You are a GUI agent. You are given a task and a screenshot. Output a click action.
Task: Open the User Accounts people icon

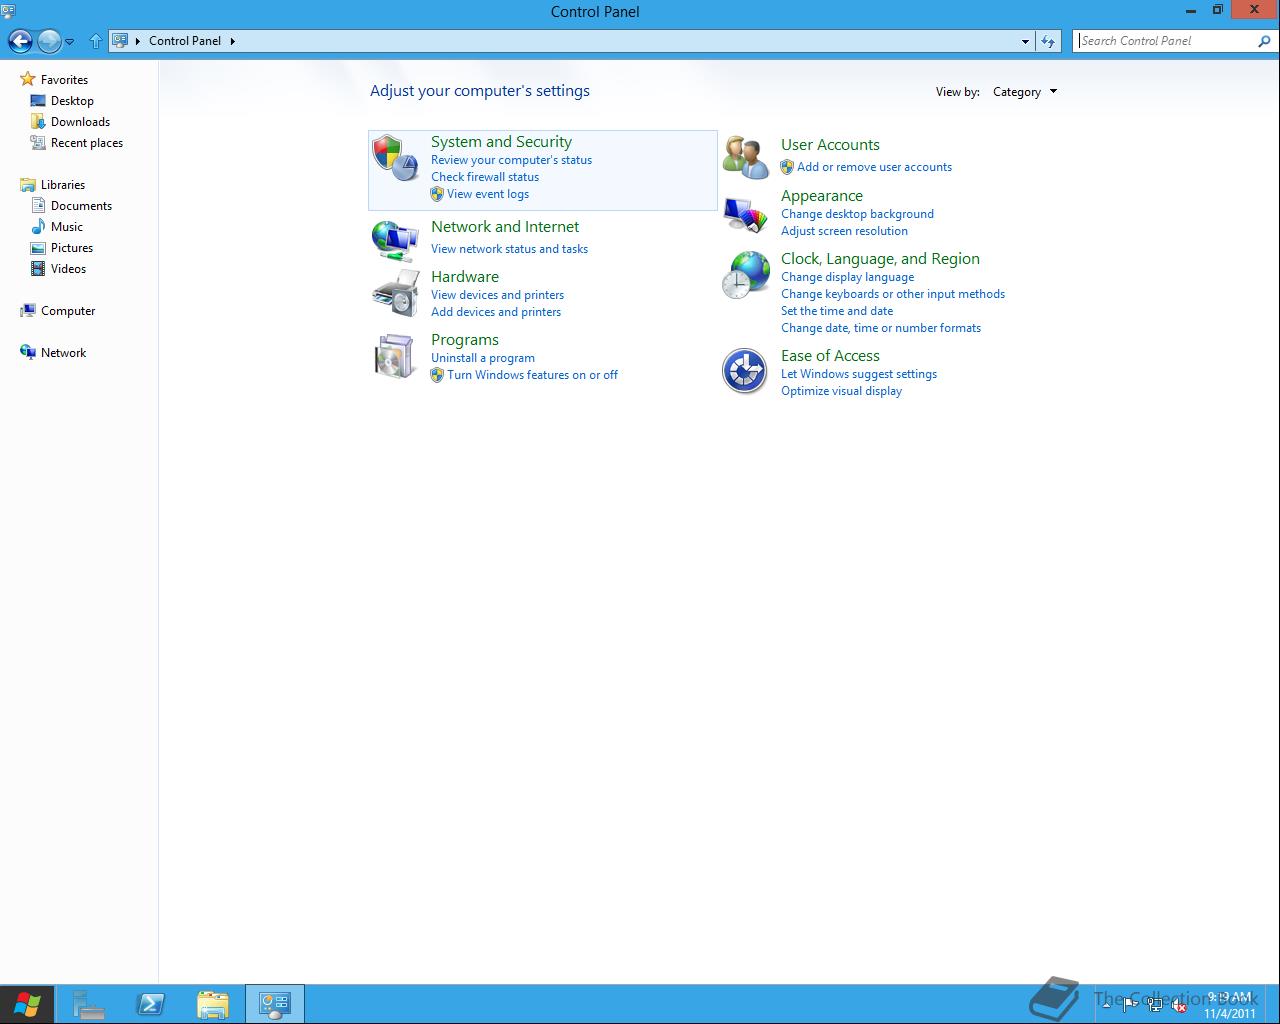[745, 157]
